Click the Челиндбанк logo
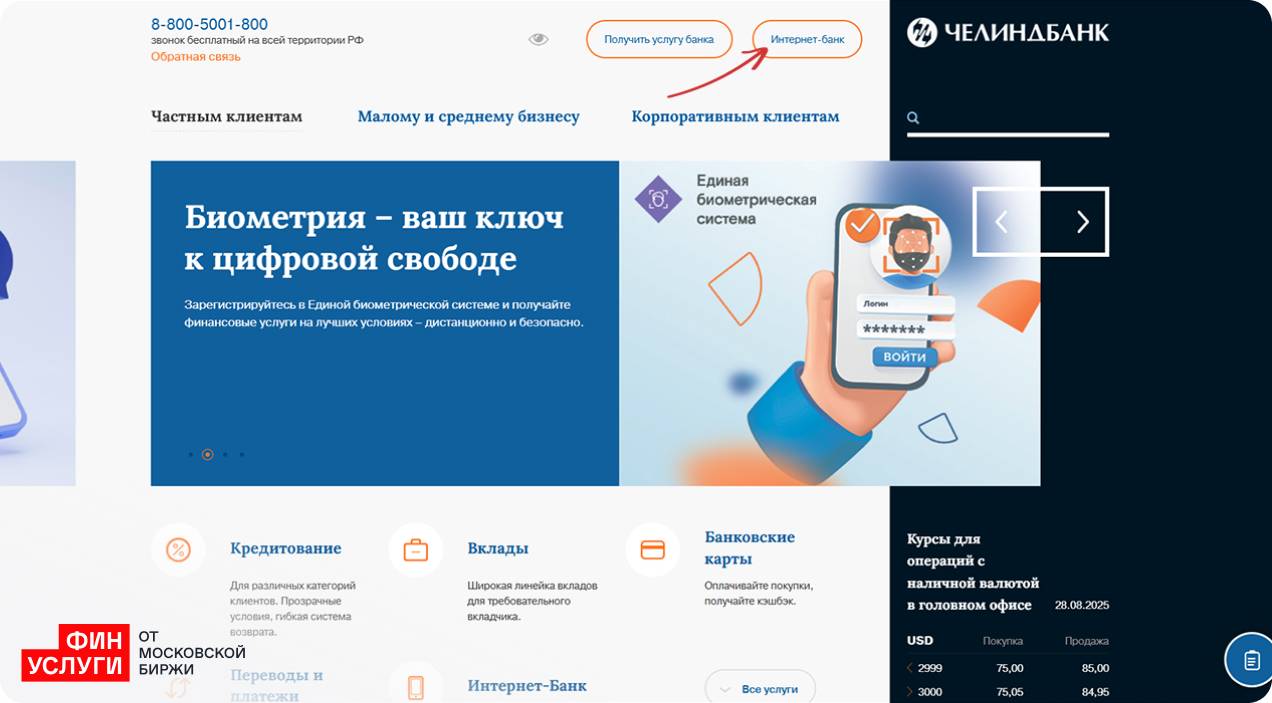Screen dimensions: 1272x703 click(1008, 32)
